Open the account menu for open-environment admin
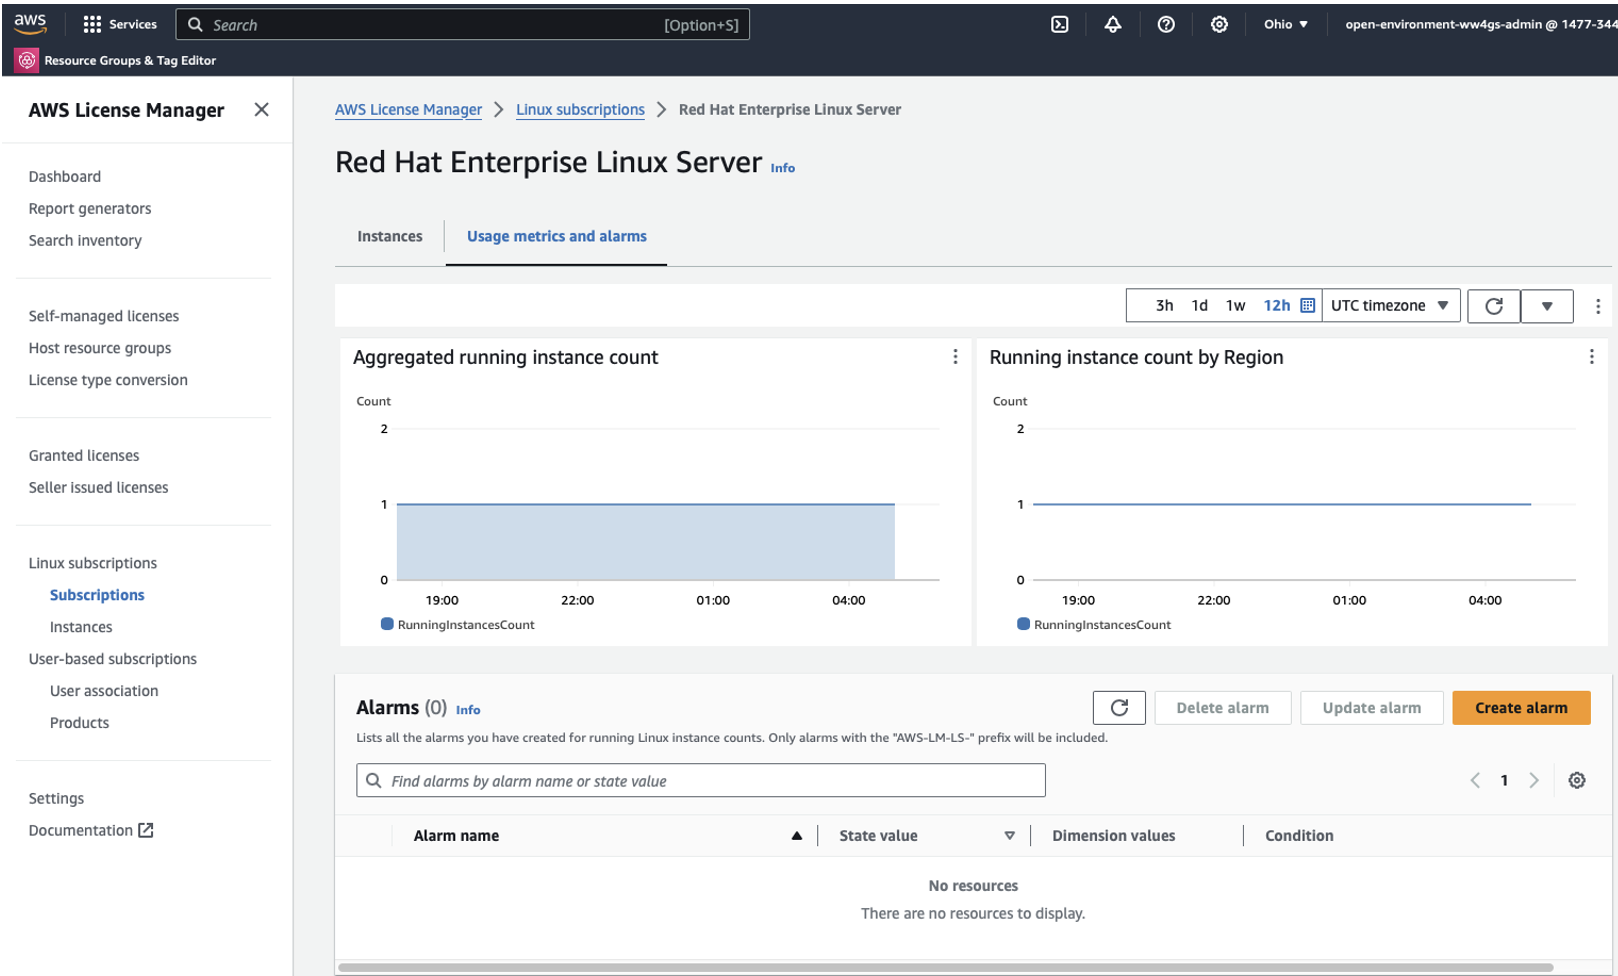Image resolution: width=1618 pixels, height=976 pixels. pos(1480,24)
